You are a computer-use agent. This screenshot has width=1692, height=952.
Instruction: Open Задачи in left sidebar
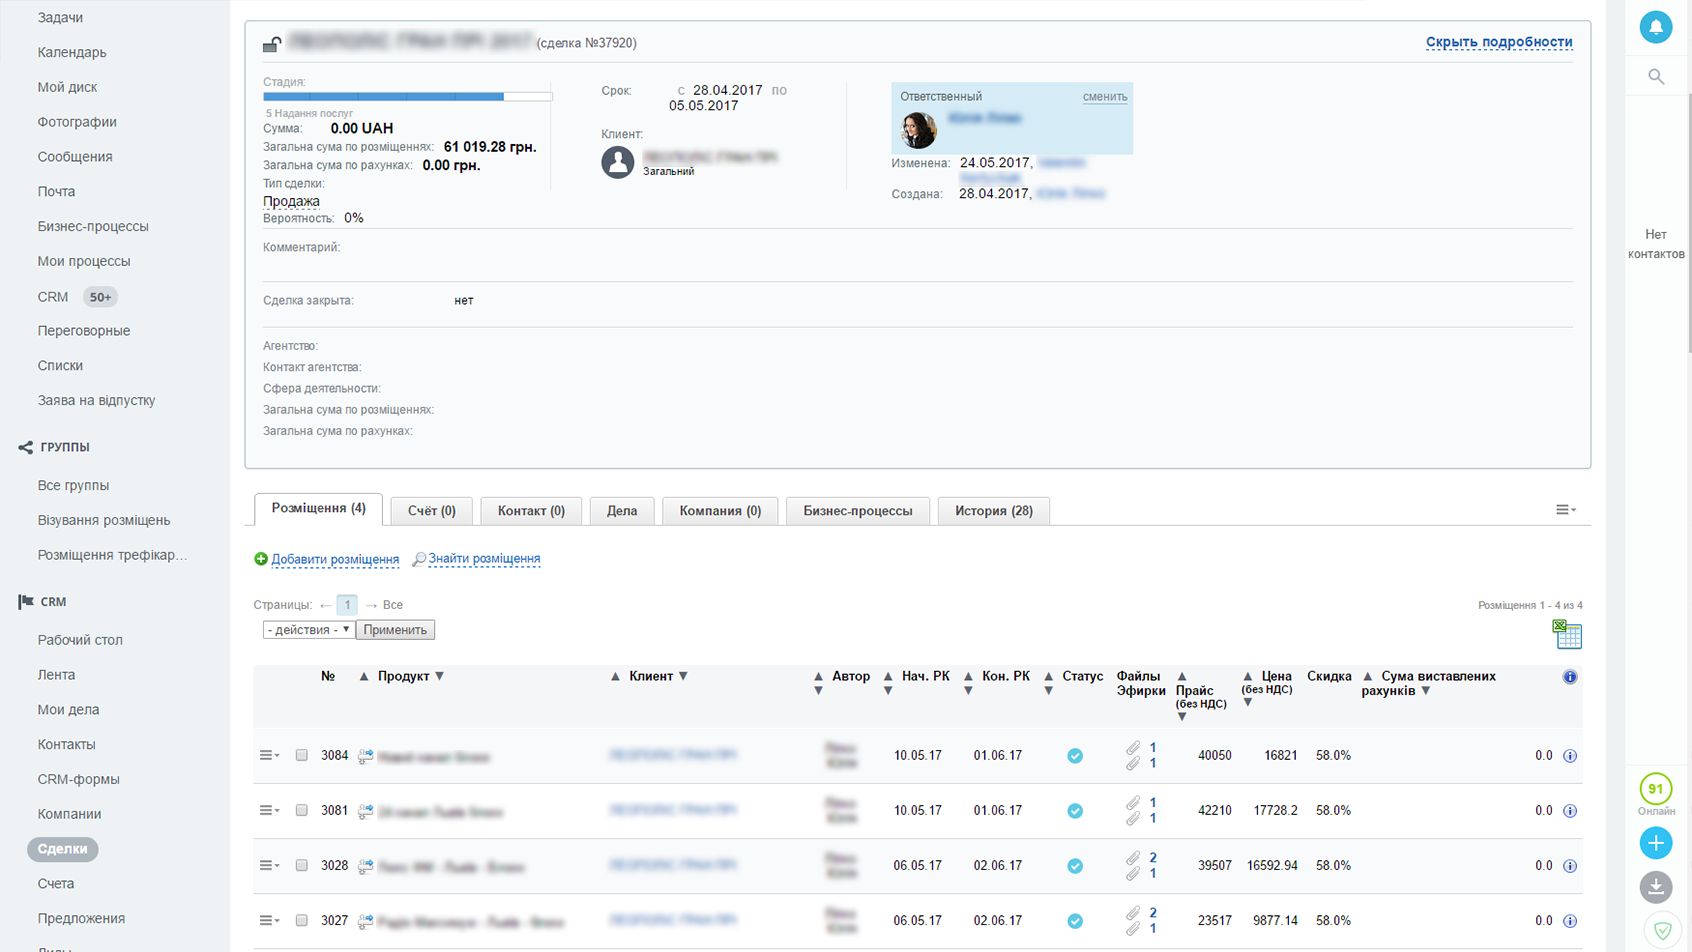point(60,18)
